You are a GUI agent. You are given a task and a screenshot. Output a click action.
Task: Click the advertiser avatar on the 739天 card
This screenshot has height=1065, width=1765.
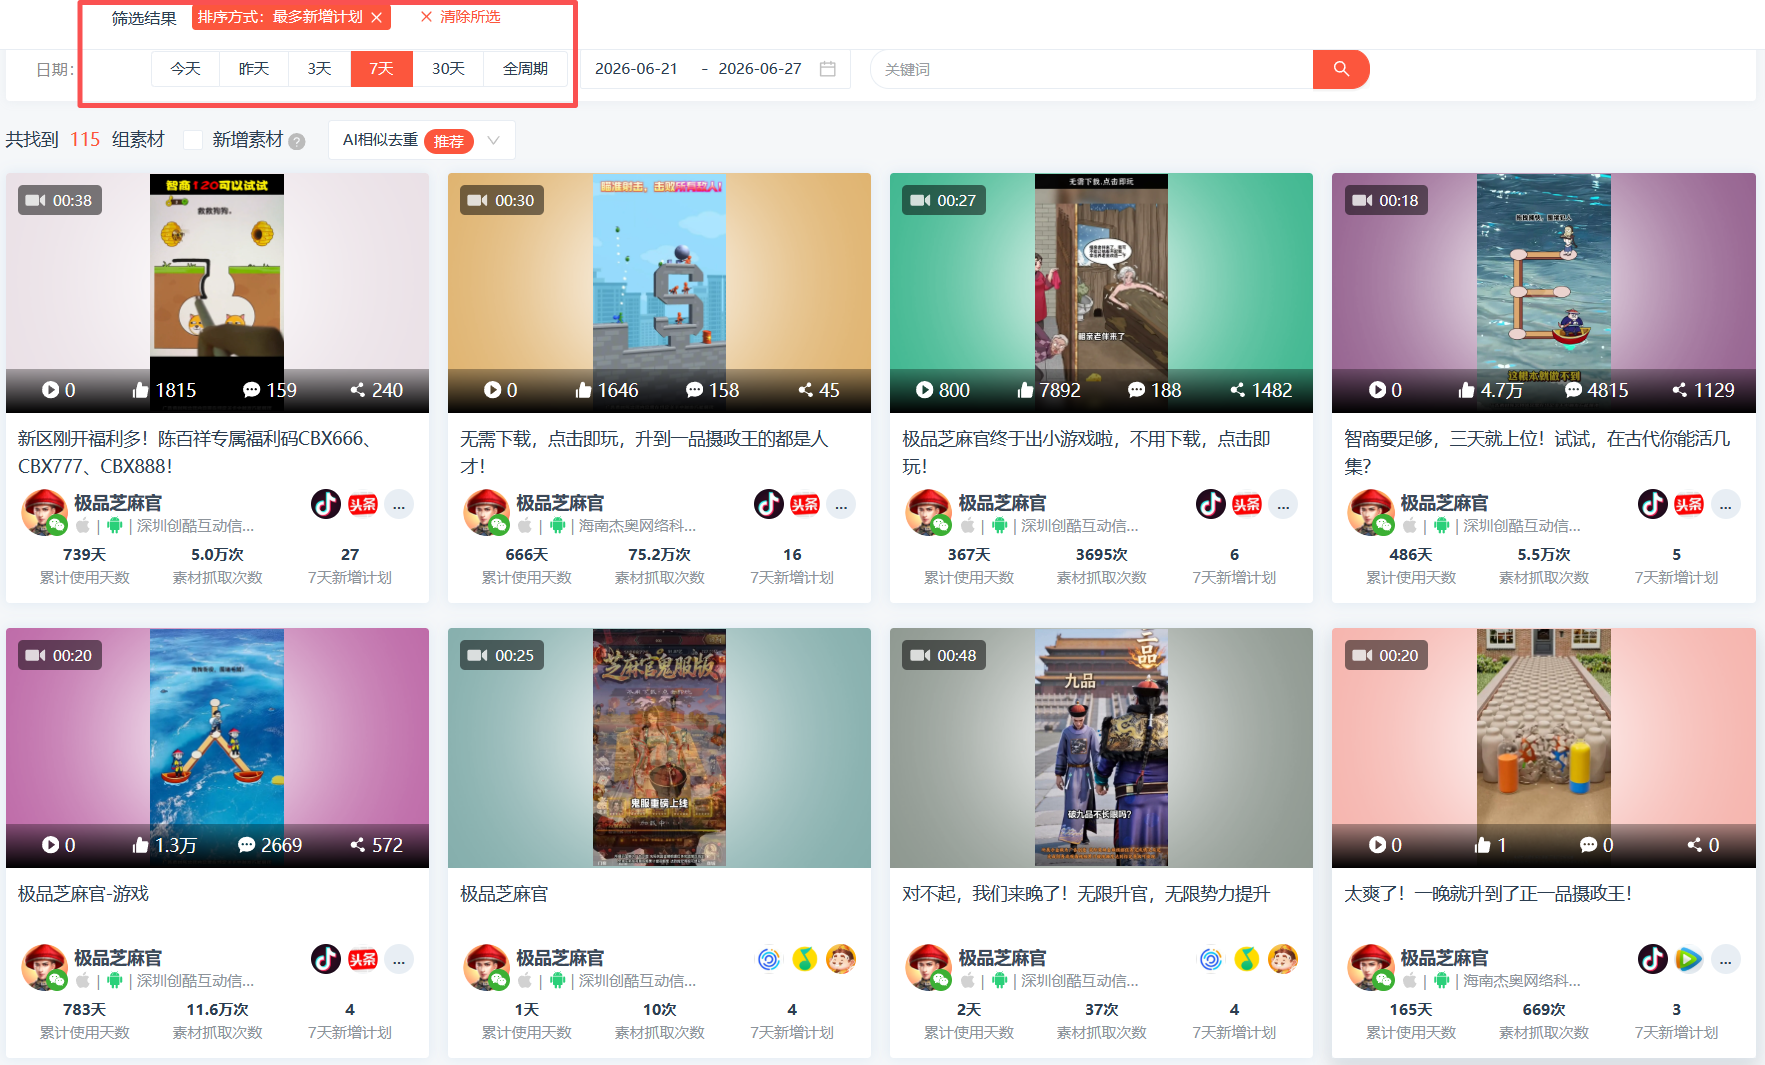pos(44,512)
